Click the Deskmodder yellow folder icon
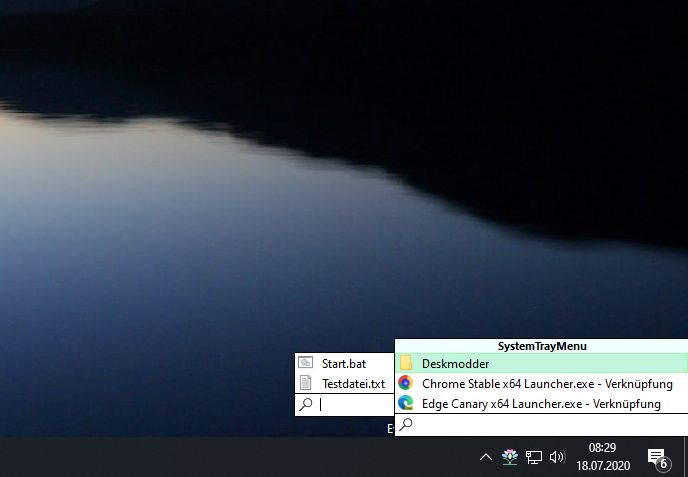 [406, 364]
